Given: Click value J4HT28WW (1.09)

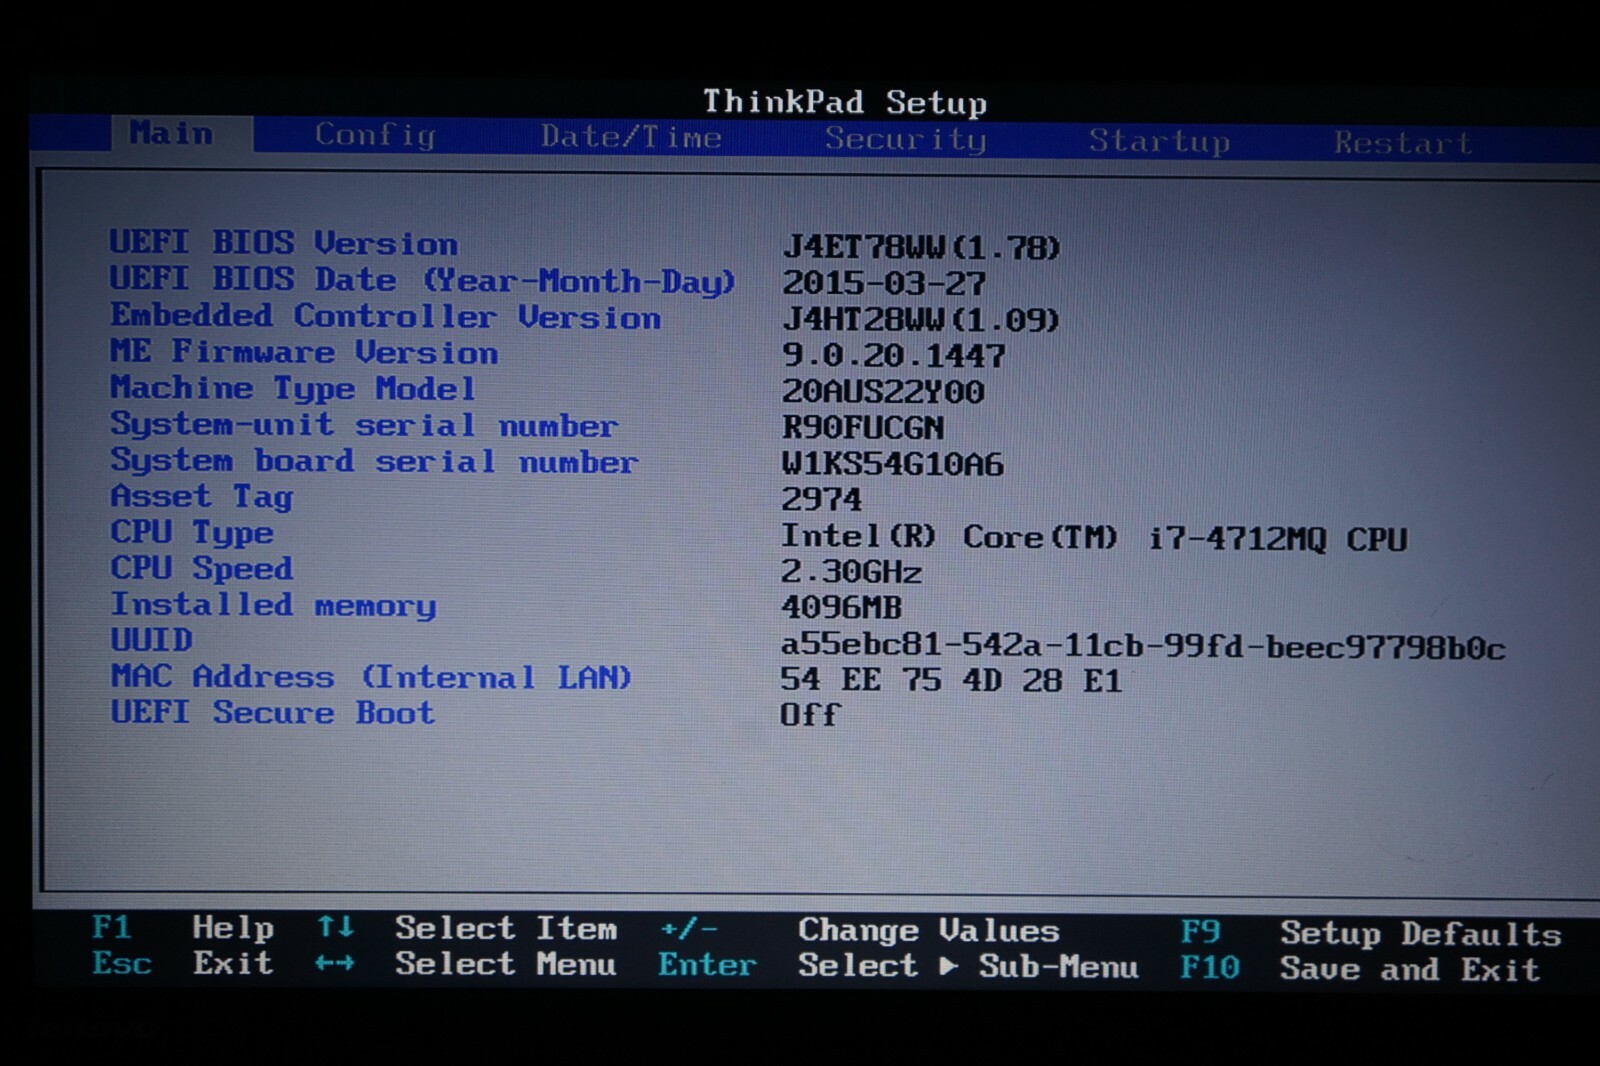Looking at the screenshot, I should click(921, 319).
